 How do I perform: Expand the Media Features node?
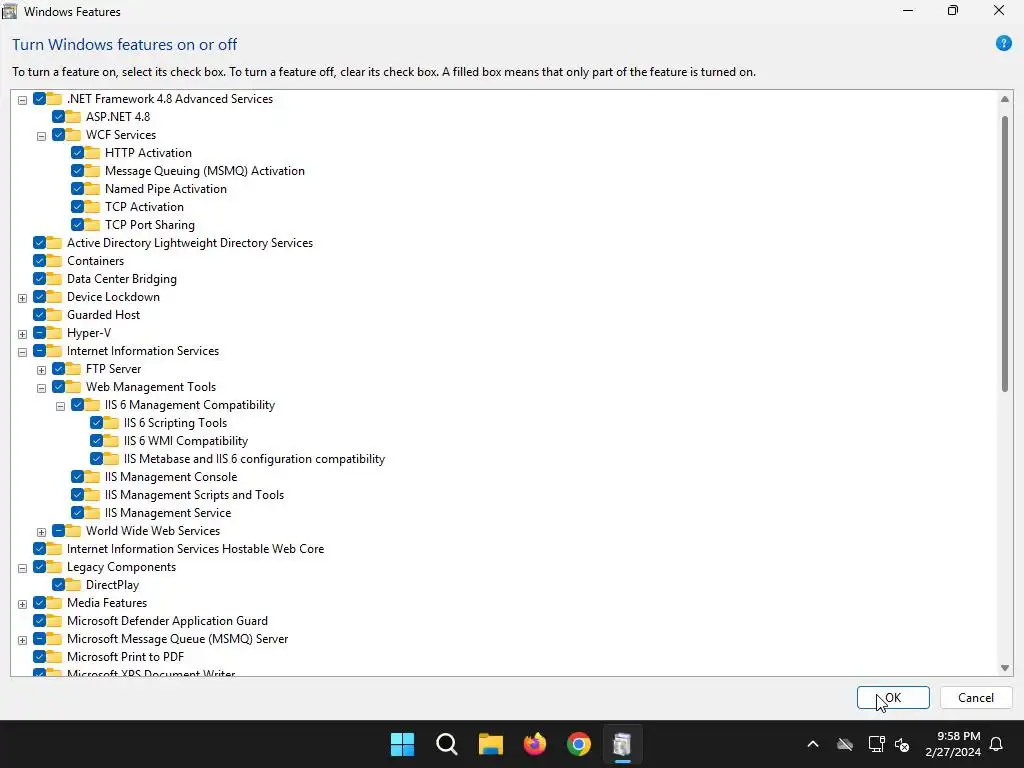22,604
